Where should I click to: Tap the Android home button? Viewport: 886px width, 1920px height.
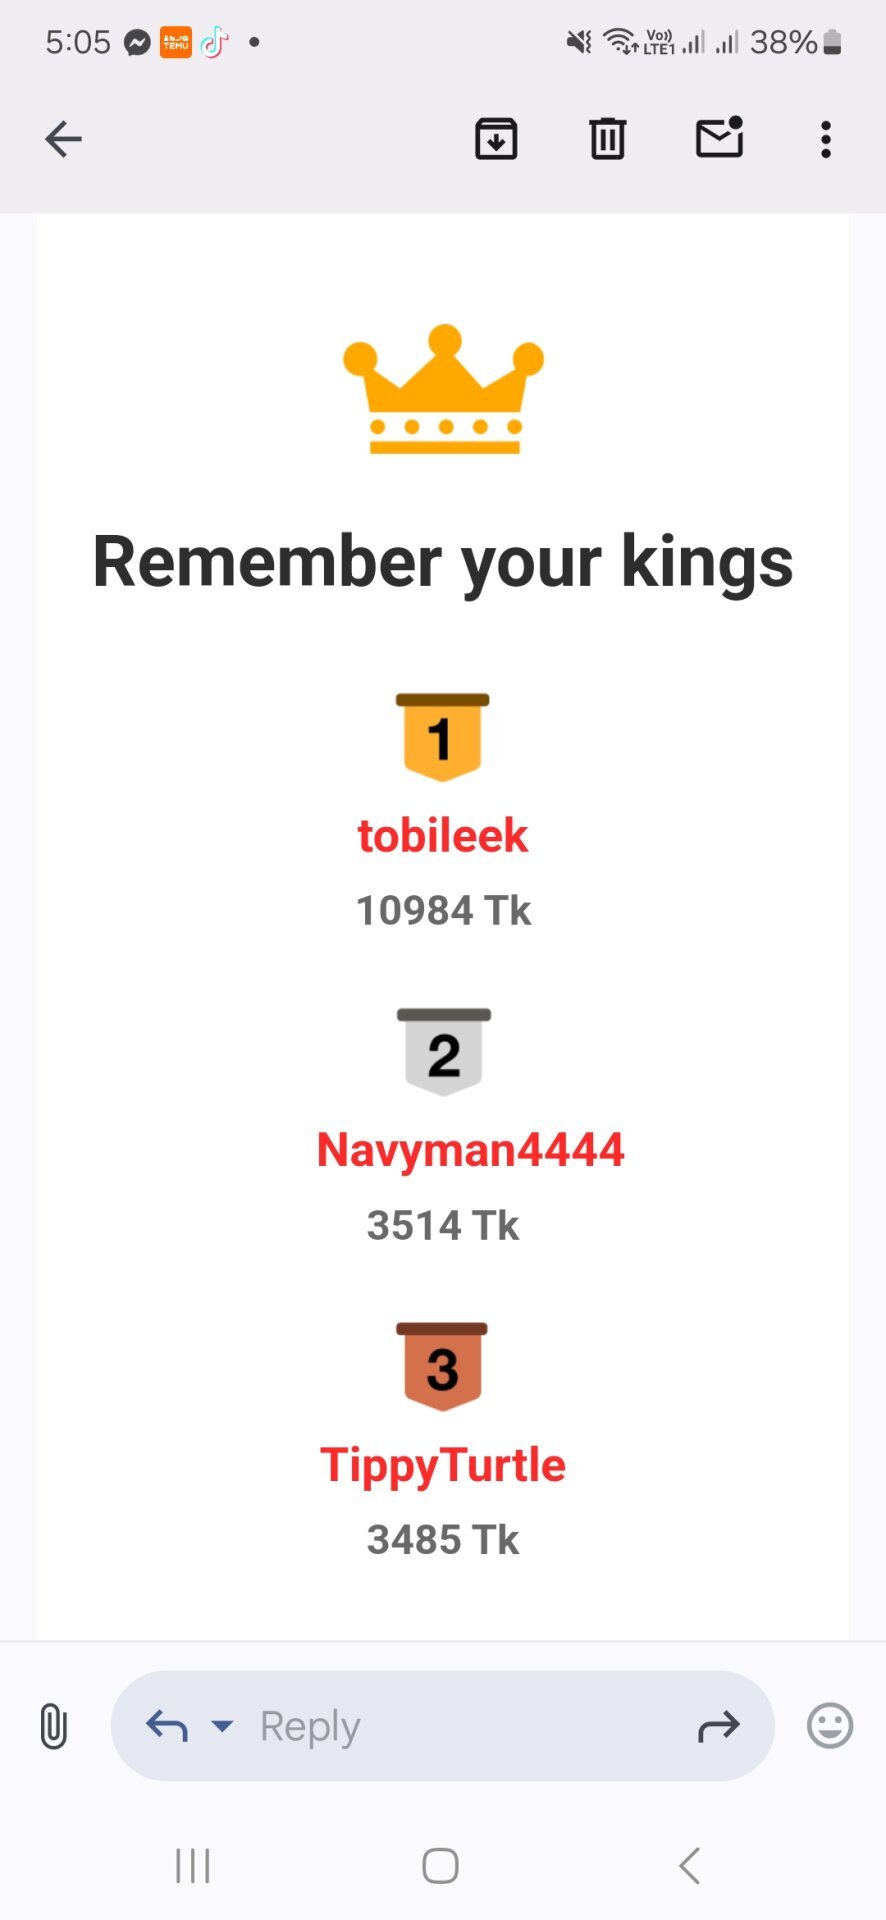coord(441,1866)
